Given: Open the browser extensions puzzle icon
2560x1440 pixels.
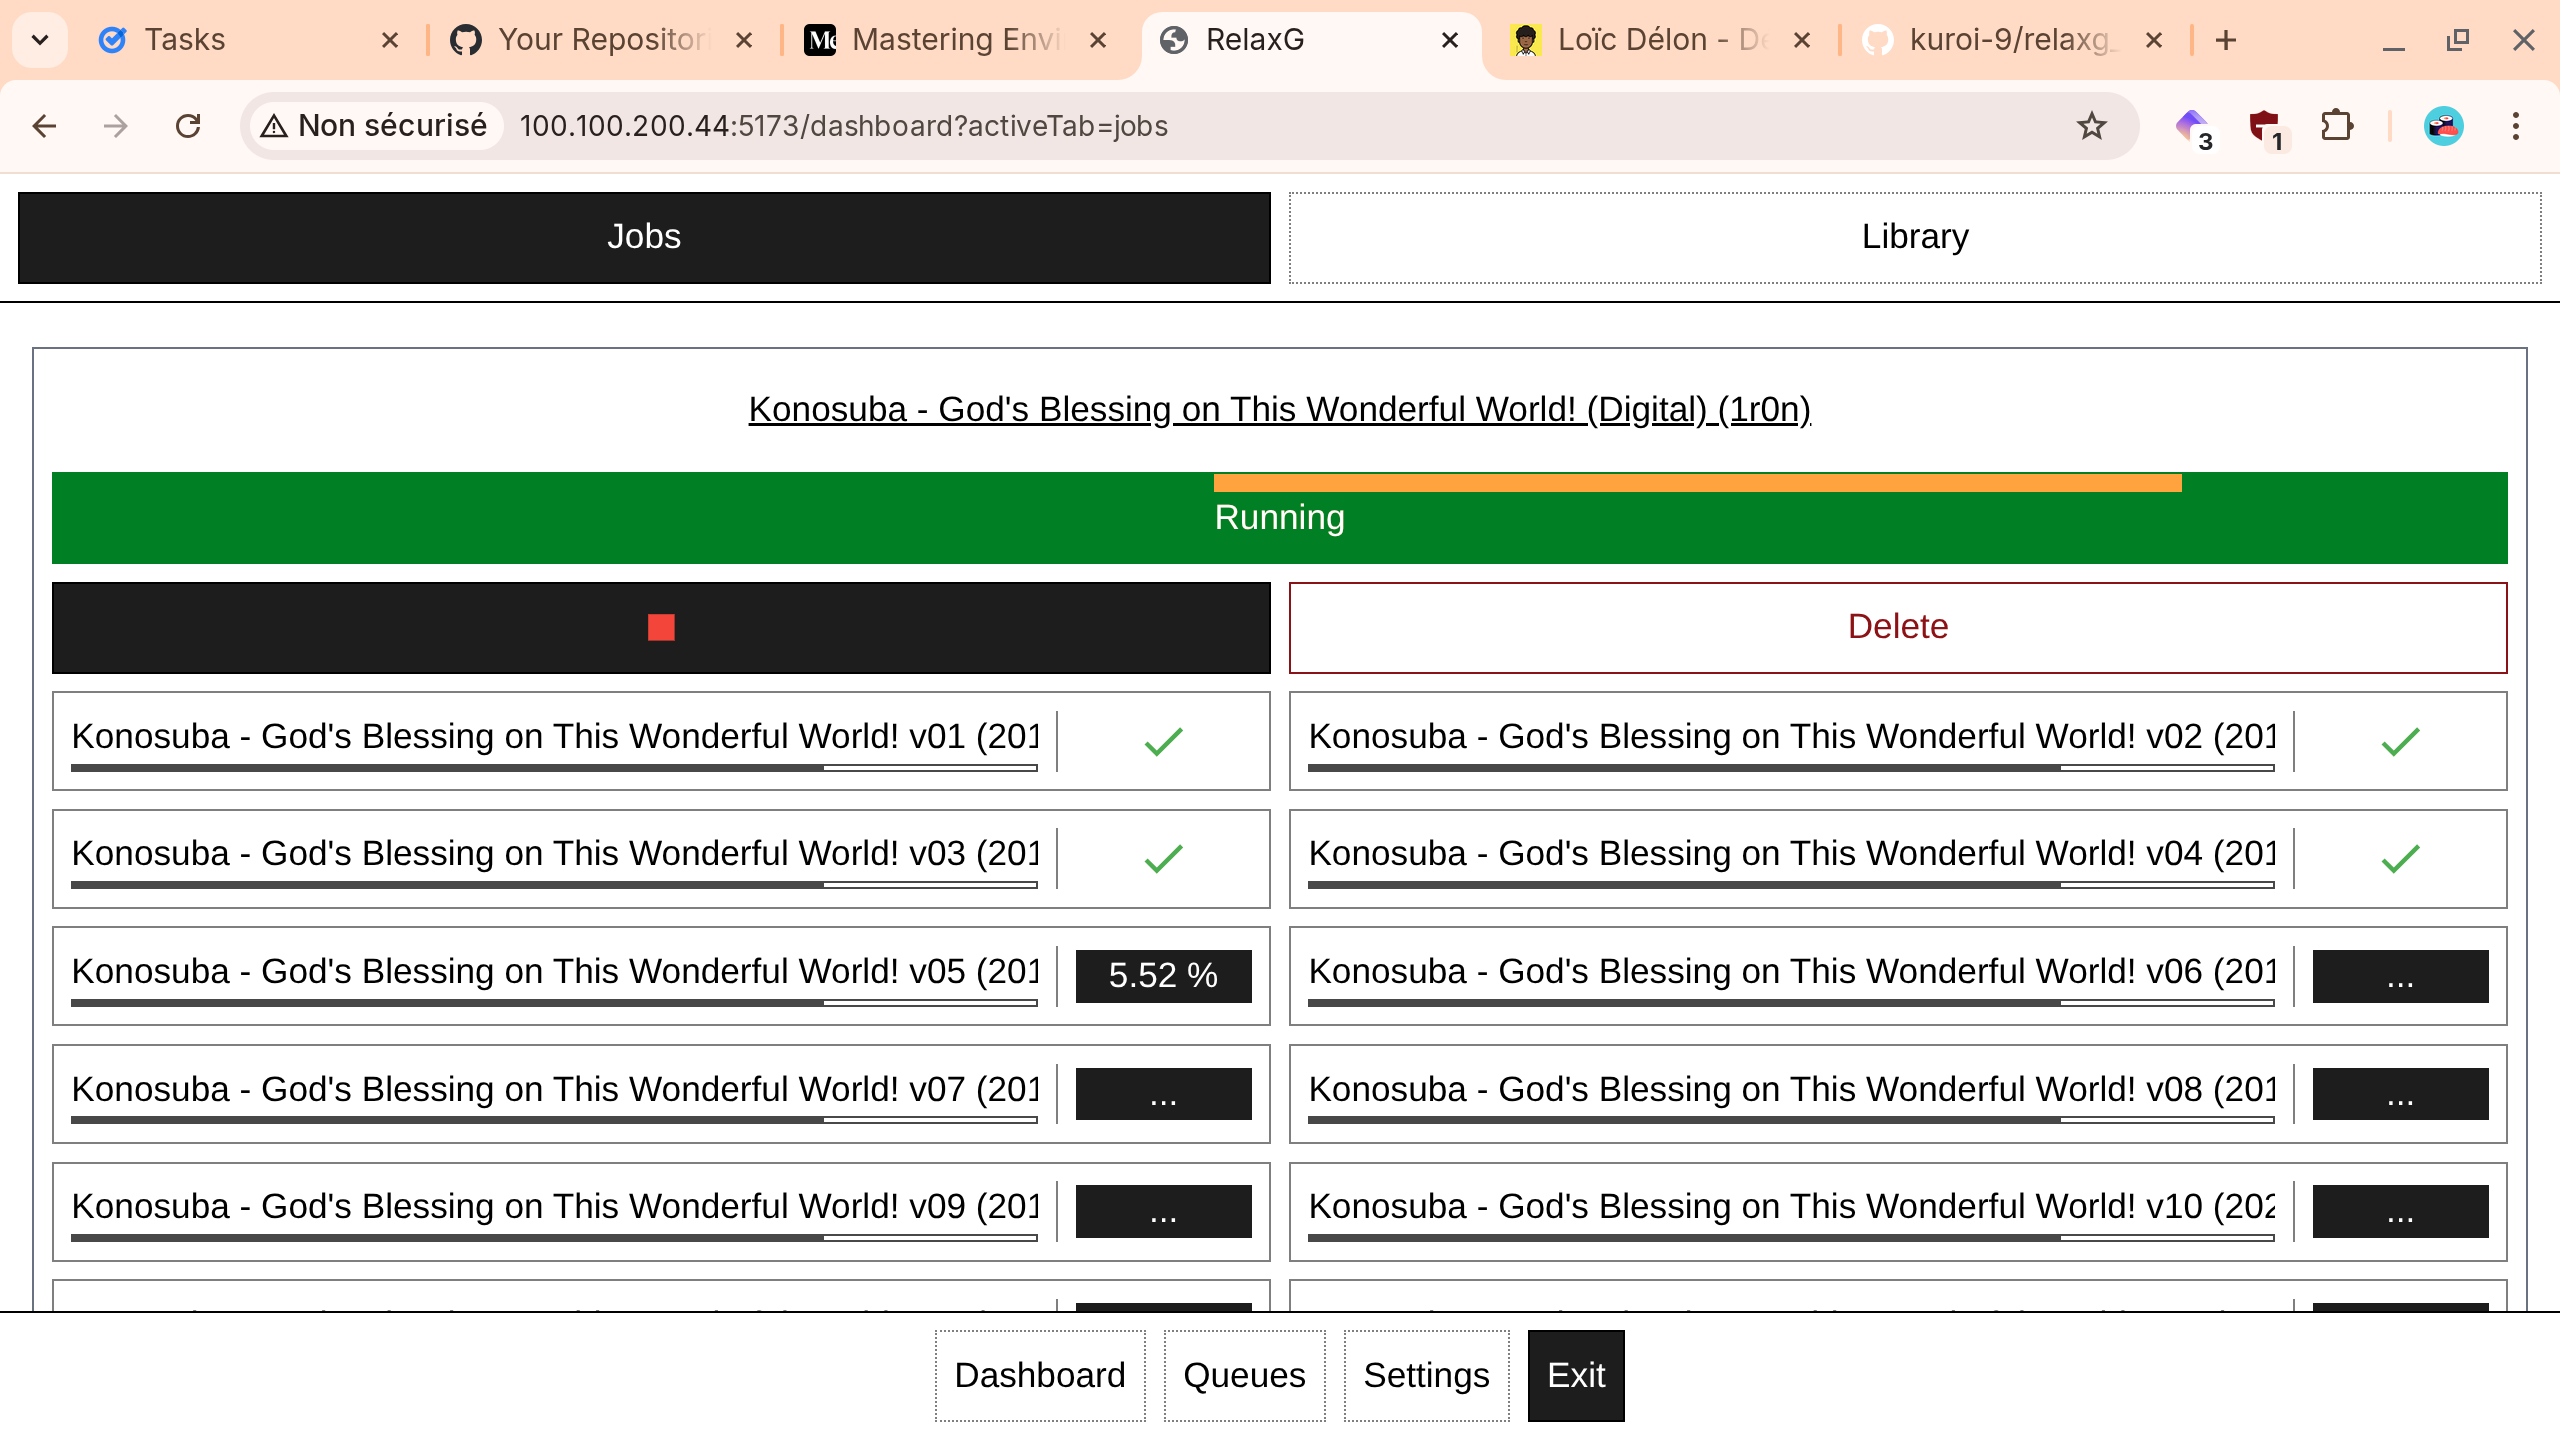Looking at the screenshot, I should coord(2336,126).
